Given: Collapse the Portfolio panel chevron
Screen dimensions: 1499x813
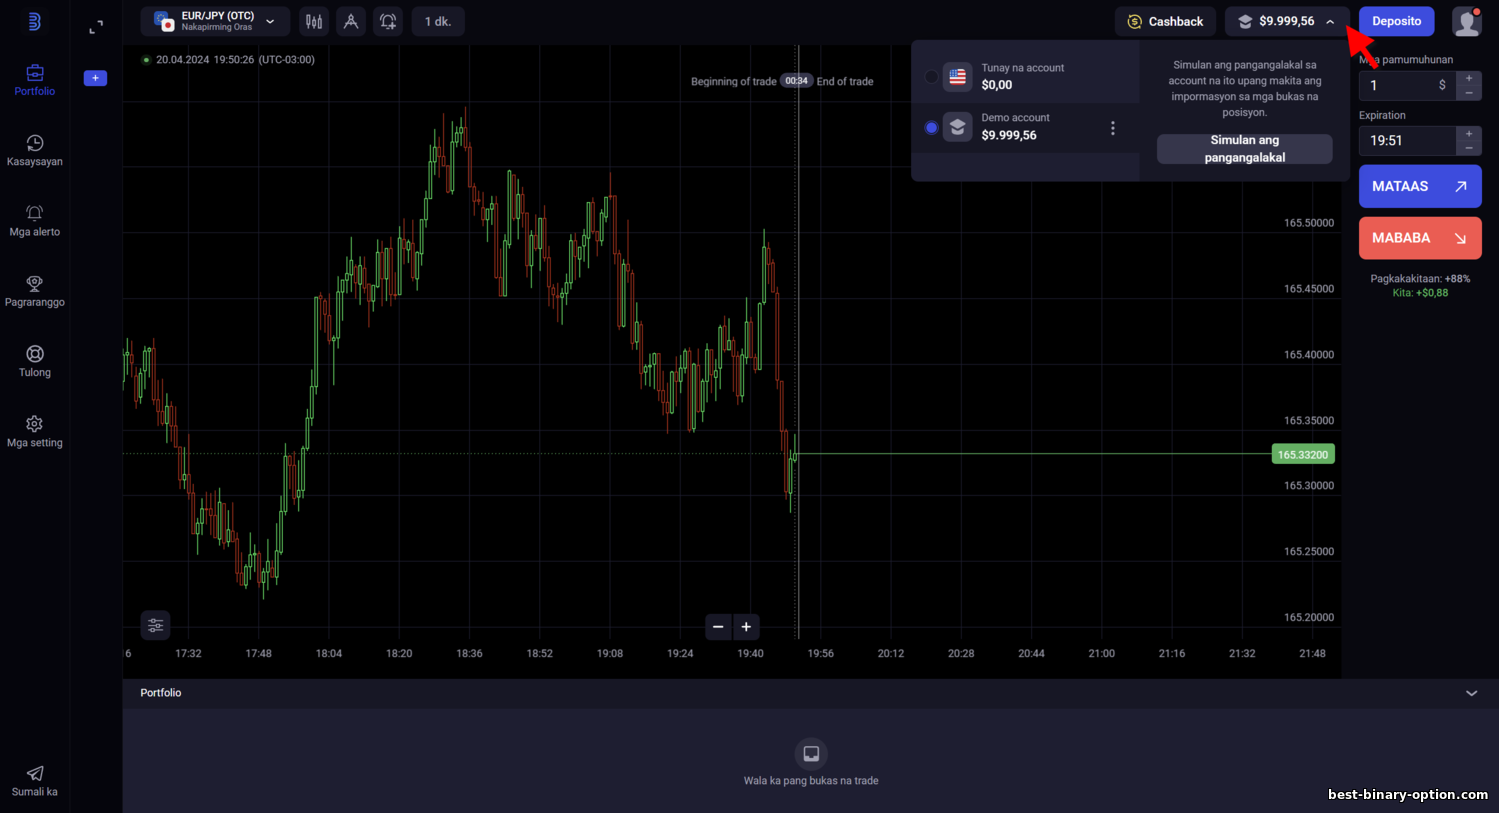Looking at the screenshot, I should click(1471, 693).
